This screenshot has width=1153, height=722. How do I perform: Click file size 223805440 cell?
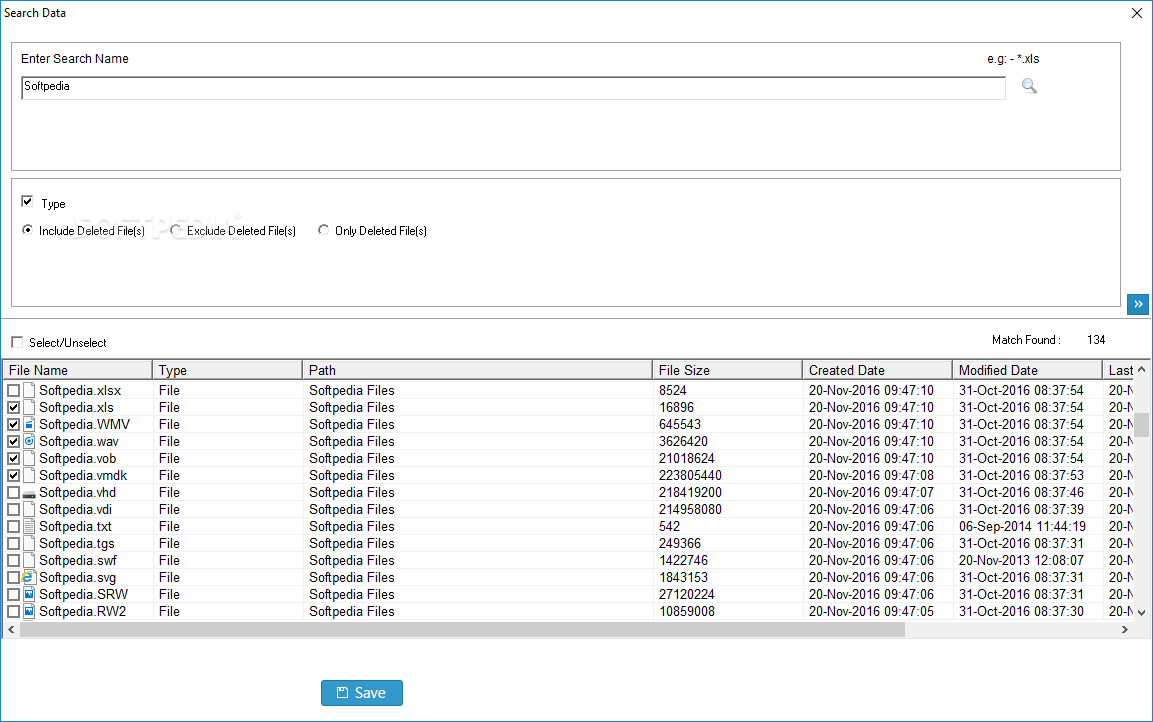[690, 476]
